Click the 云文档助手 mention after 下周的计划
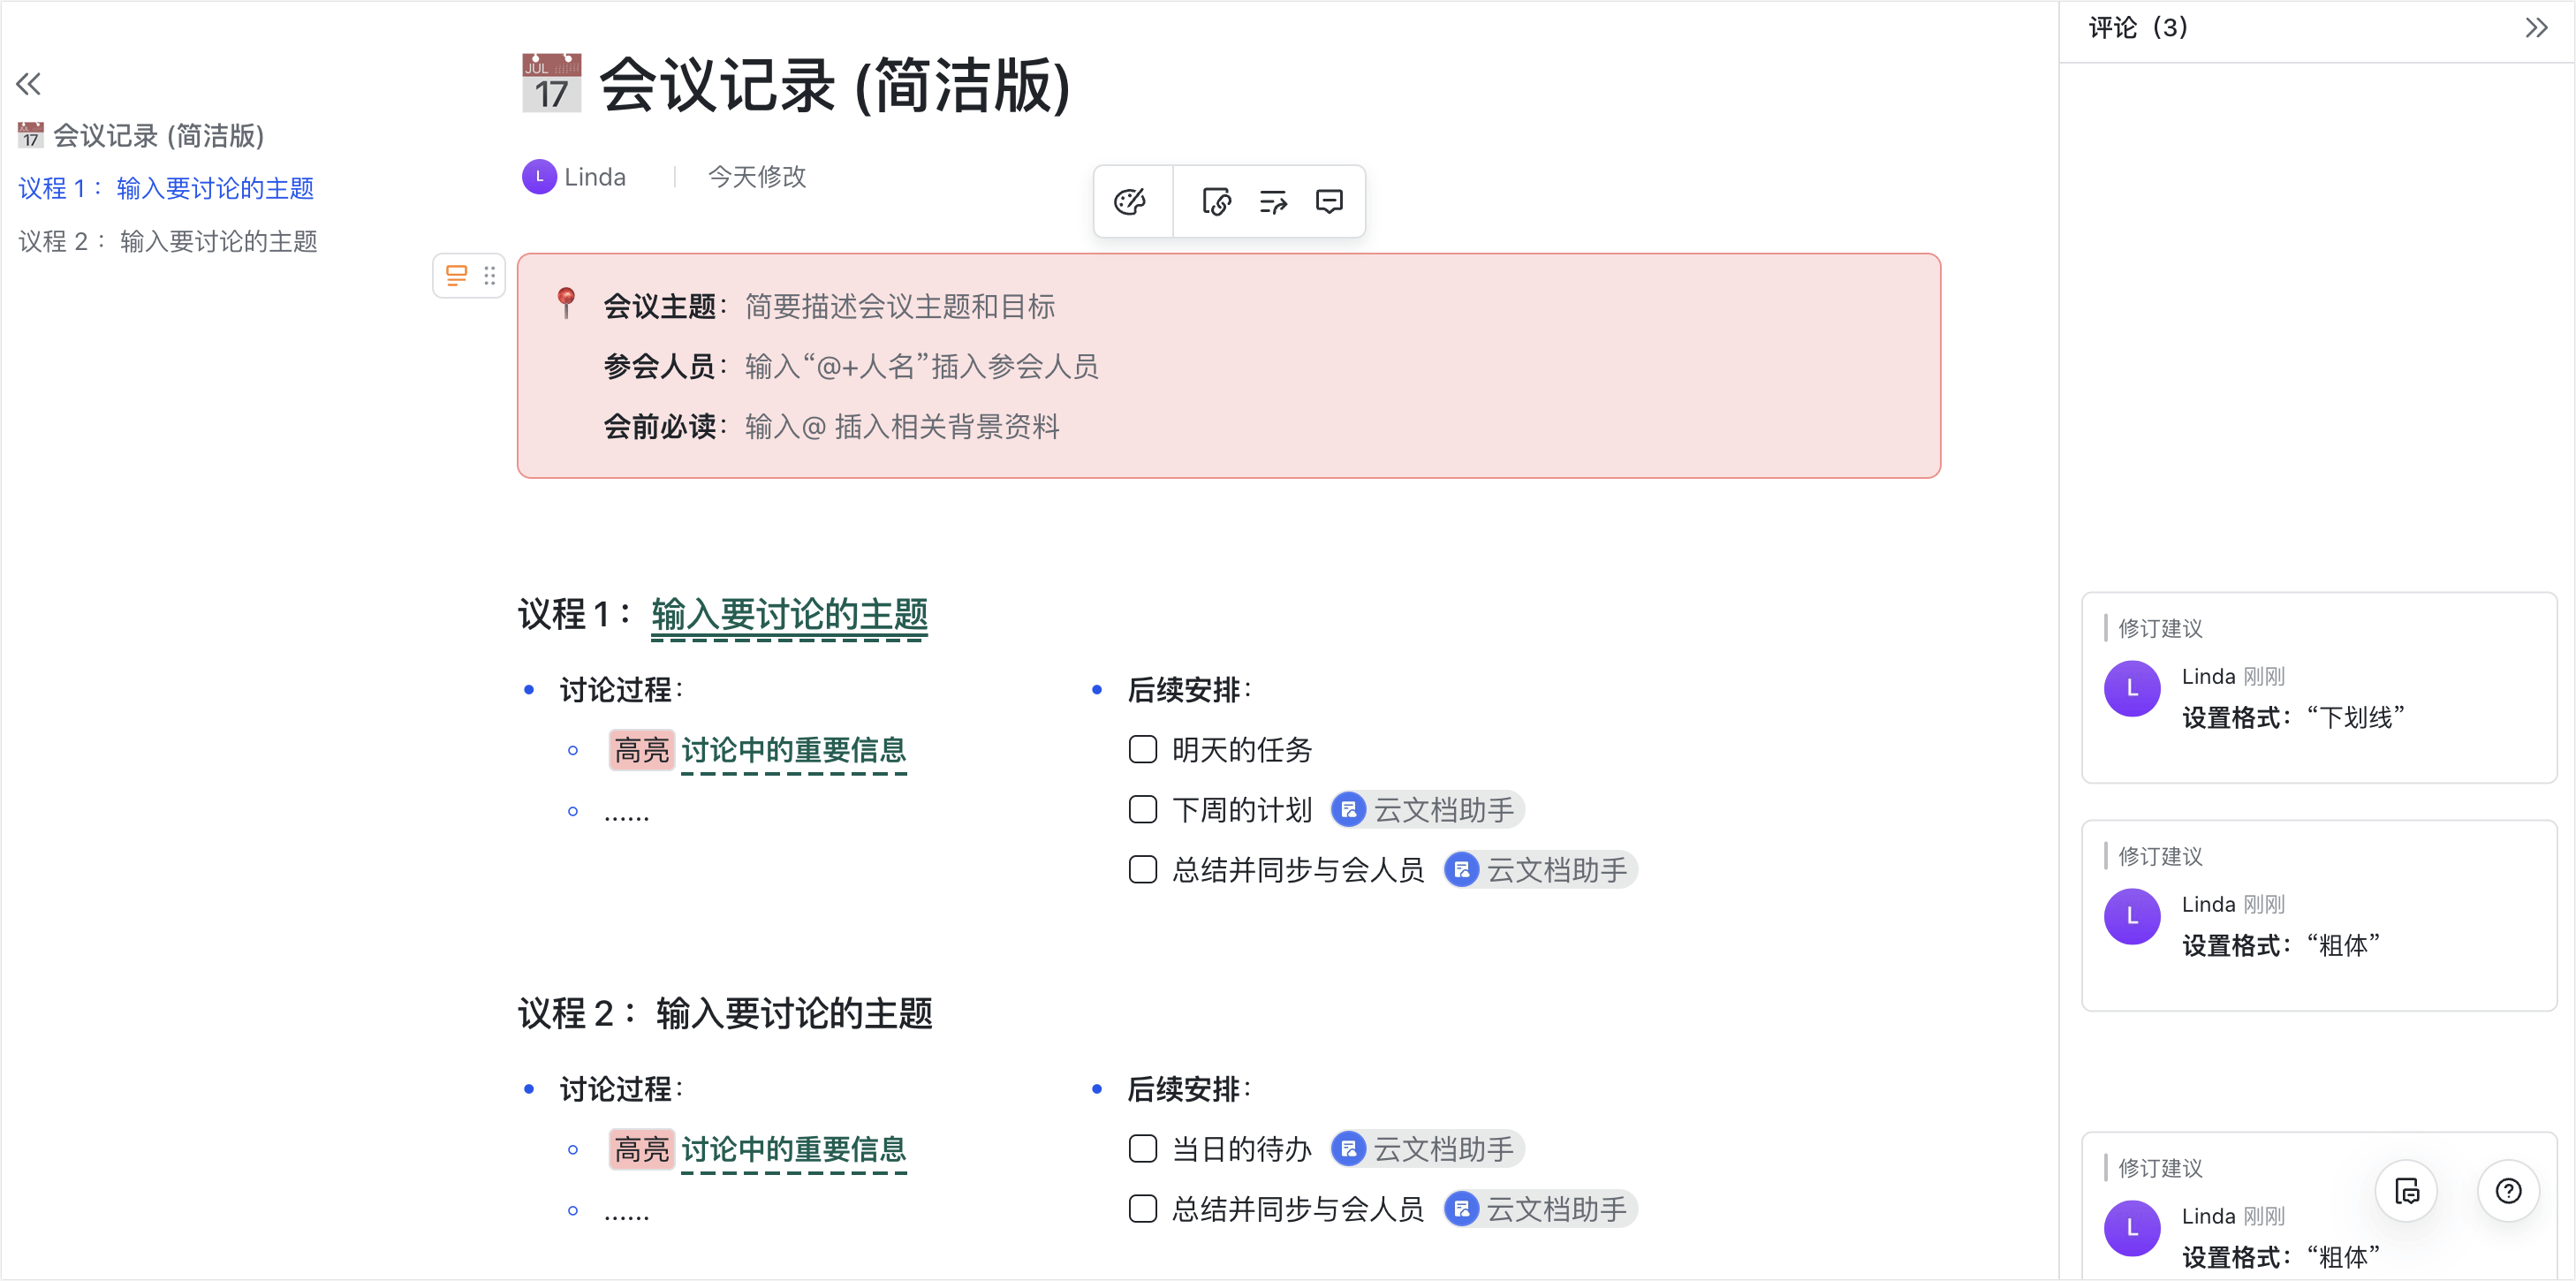The width and height of the screenshot is (2576, 1281). click(x=1426, y=809)
